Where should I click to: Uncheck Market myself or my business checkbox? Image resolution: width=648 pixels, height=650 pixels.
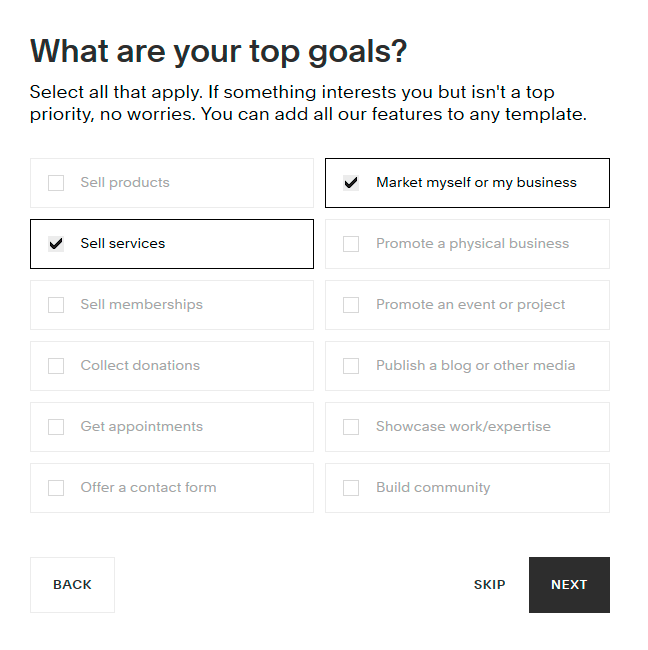tap(351, 183)
